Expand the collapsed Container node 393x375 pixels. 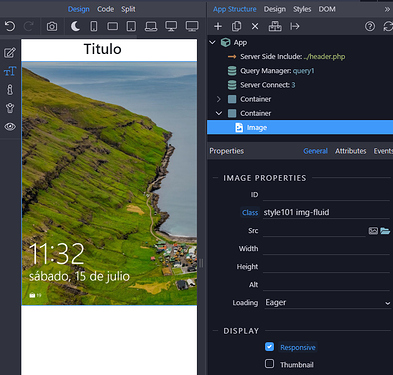point(218,99)
